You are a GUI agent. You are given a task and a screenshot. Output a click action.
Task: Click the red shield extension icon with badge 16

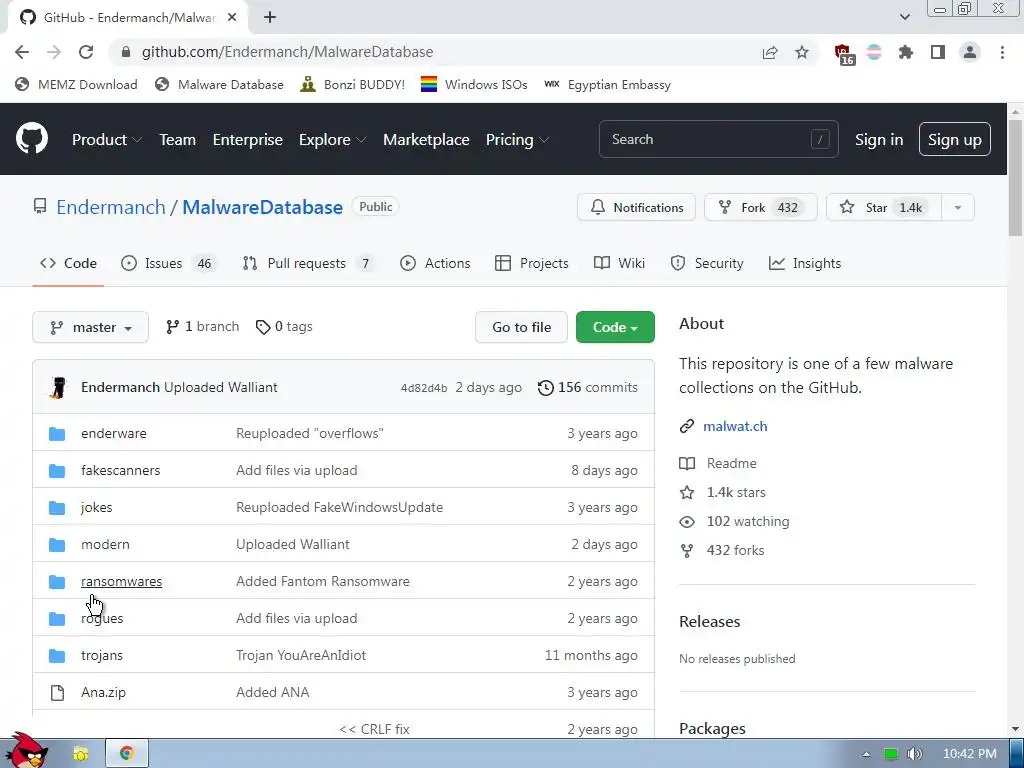843,54
